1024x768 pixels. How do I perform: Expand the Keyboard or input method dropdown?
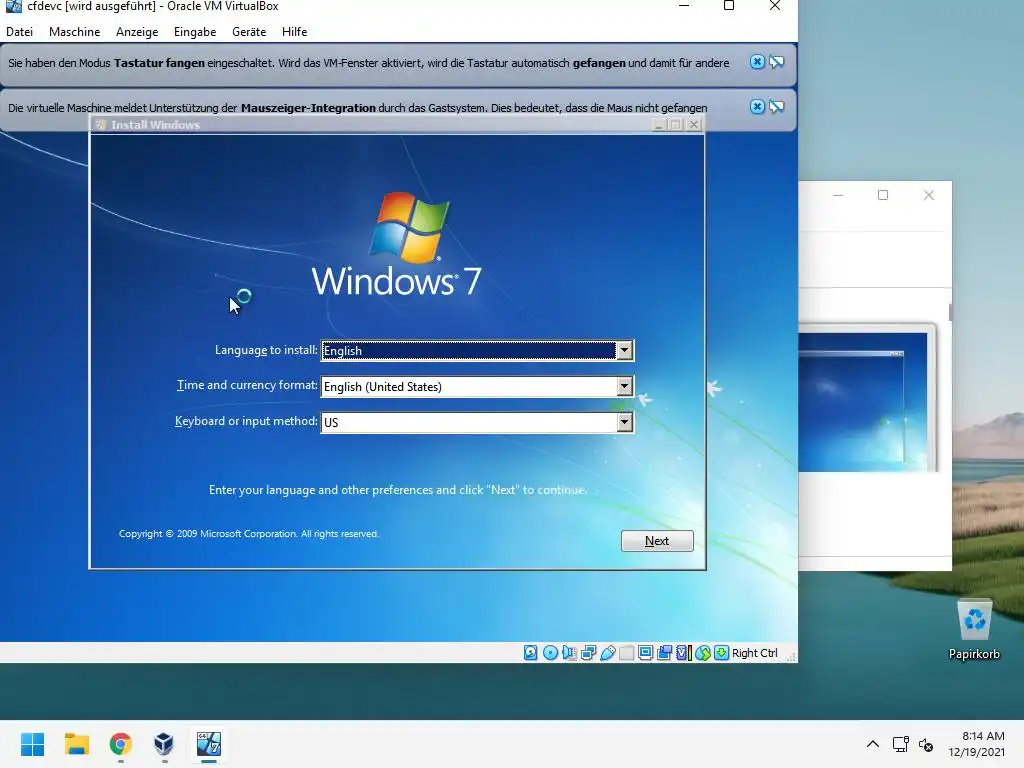coord(624,423)
